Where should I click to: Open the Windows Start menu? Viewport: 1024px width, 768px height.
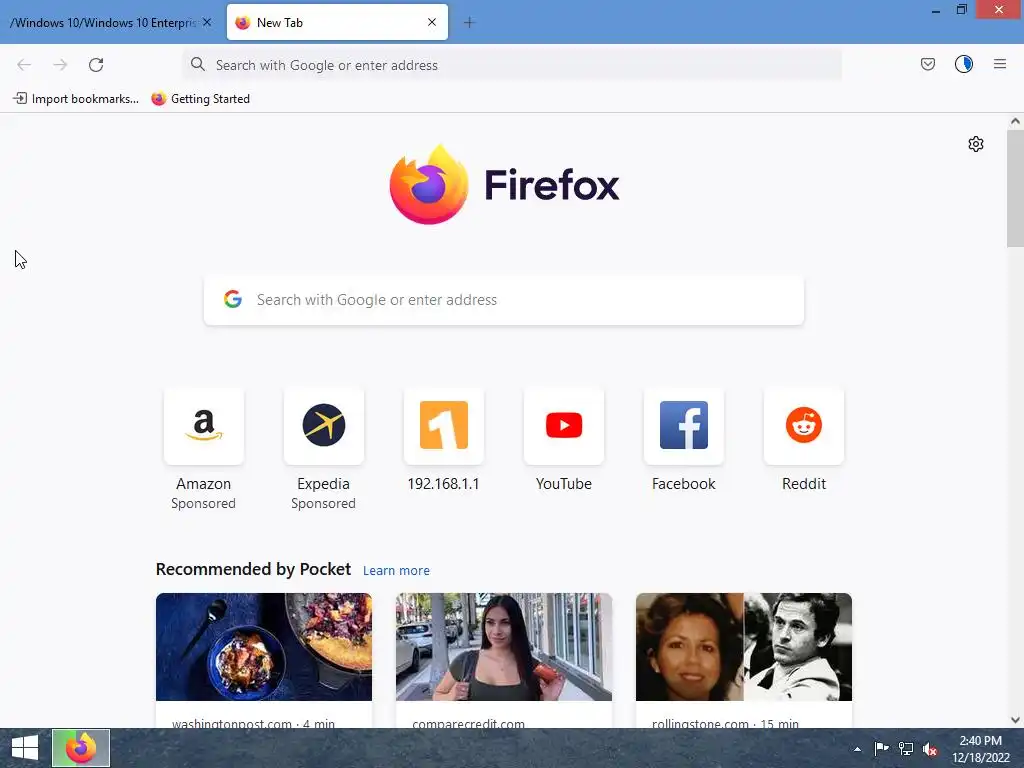tap(25, 748)
